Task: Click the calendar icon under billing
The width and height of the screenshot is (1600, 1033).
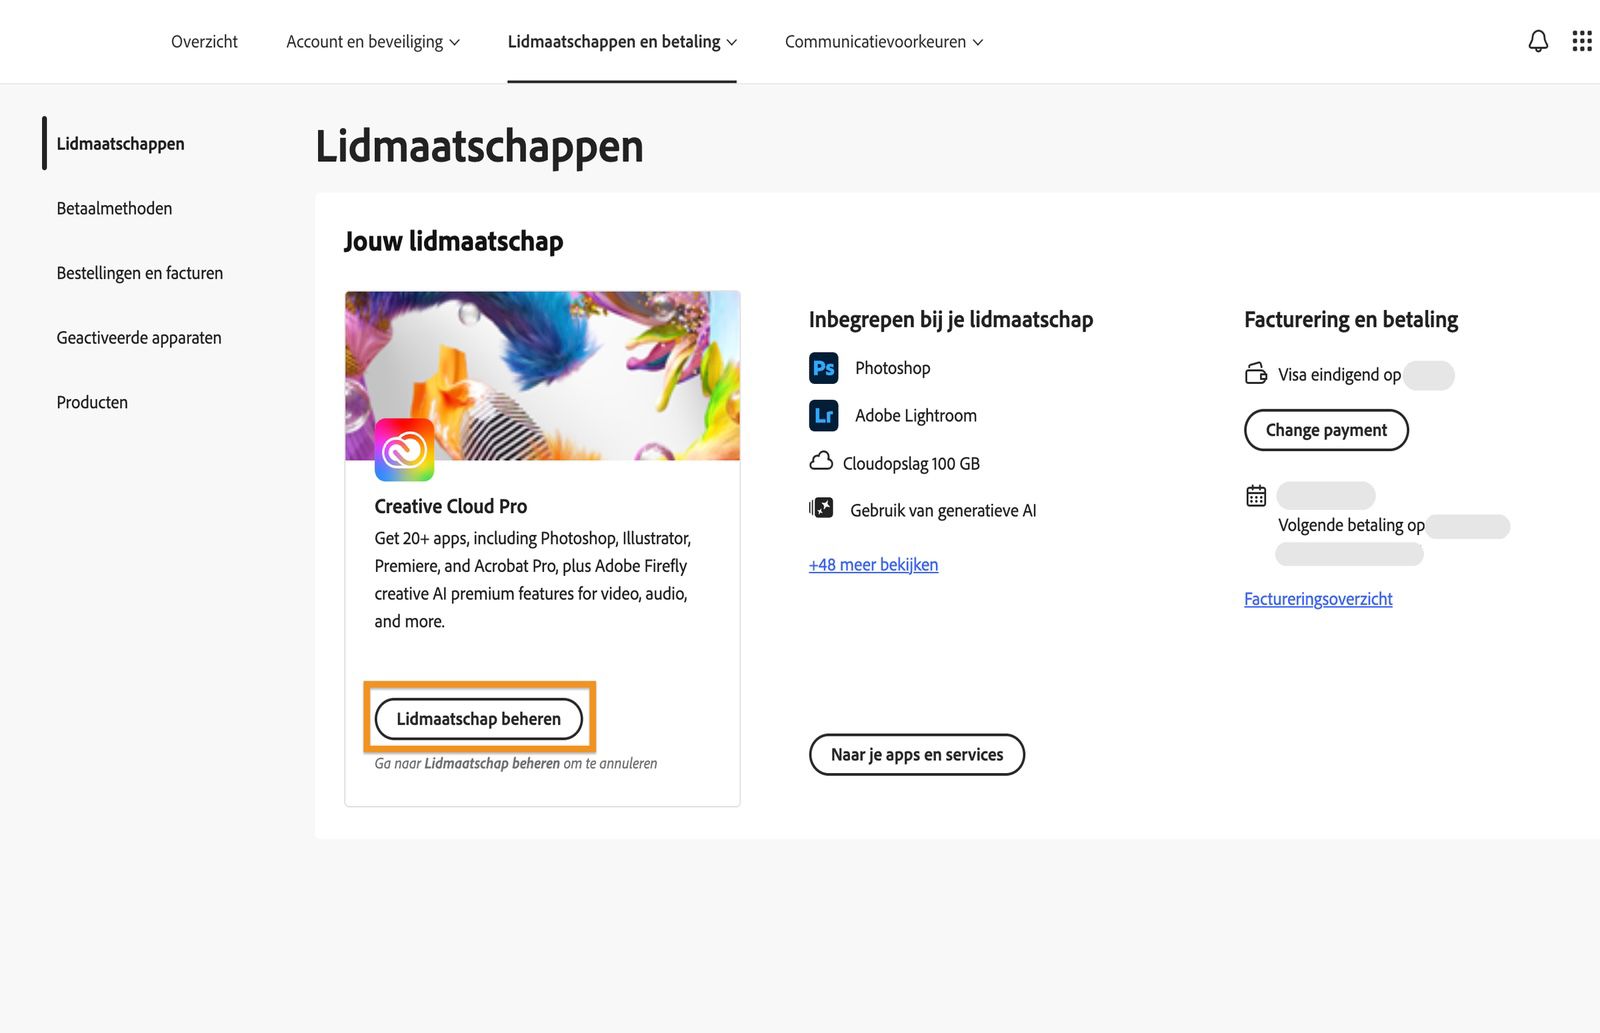Action: click(1256, 495)
